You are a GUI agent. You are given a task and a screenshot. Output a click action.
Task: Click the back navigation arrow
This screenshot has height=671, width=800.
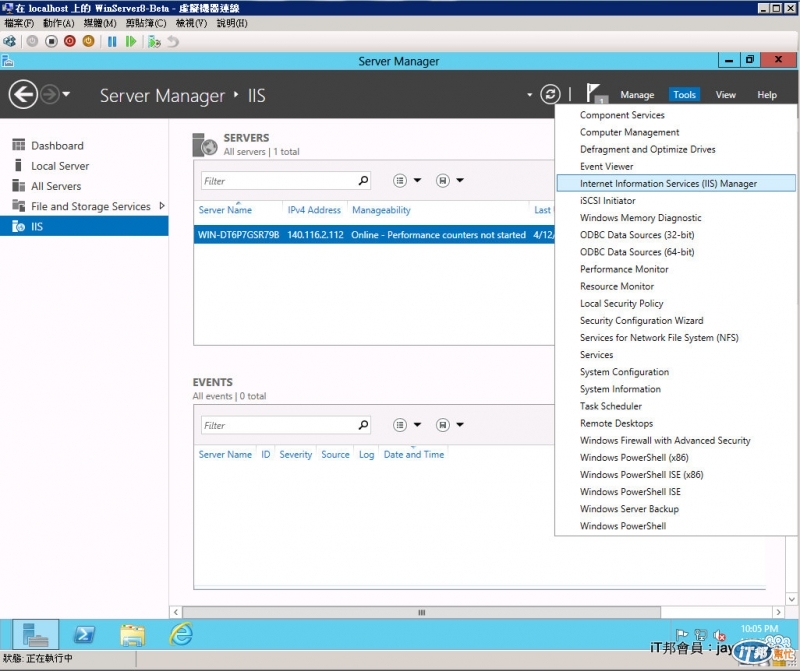point(23,94)
